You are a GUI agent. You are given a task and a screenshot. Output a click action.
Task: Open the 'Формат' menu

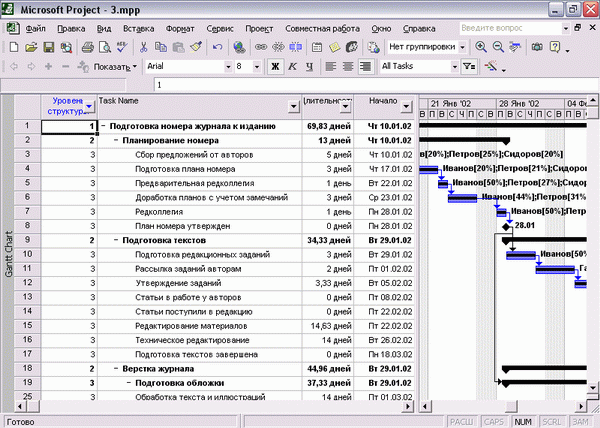[x=180, y=29]
